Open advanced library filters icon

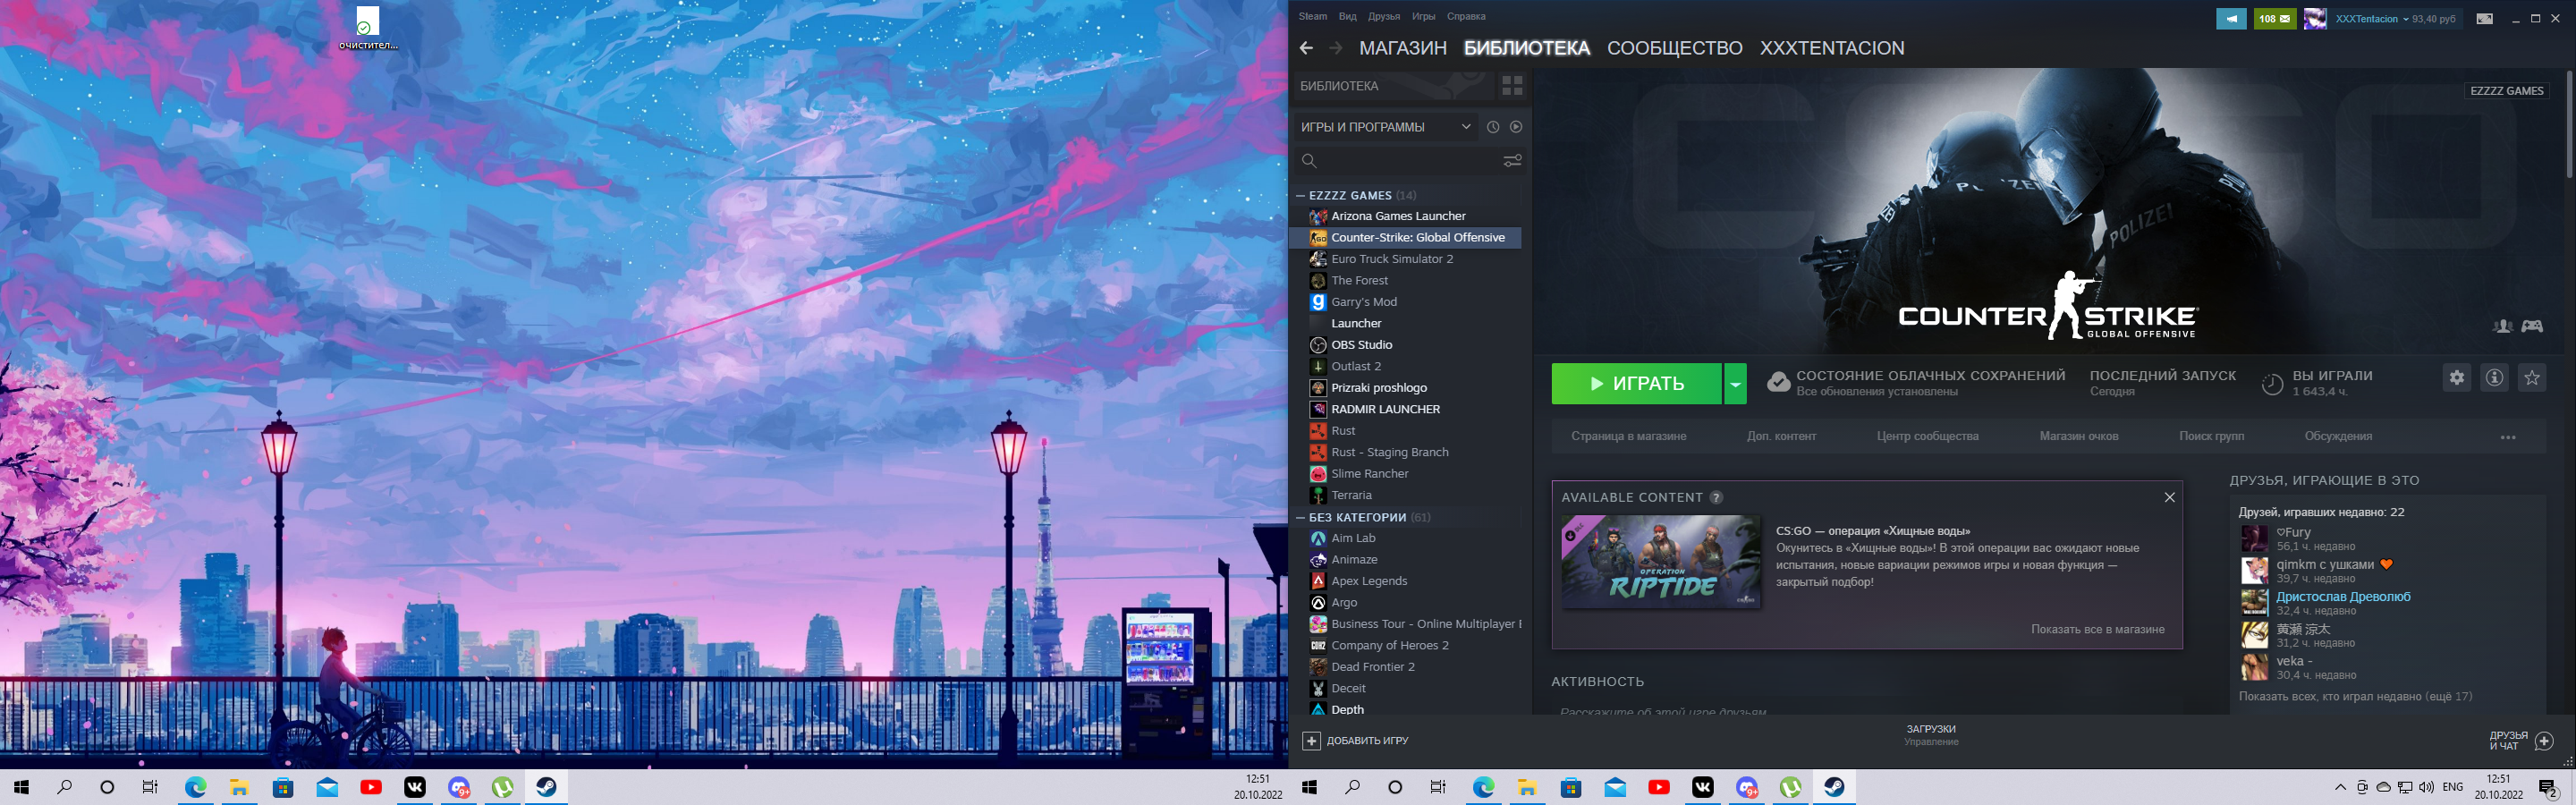[1512, 161]
